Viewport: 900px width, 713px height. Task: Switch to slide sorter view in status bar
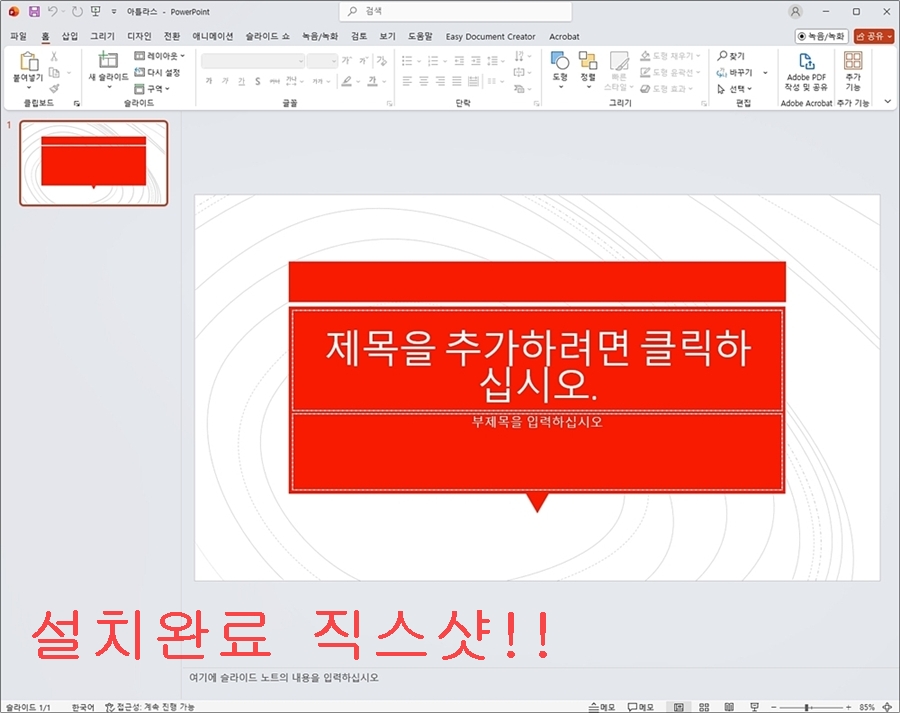coord(705,706)
